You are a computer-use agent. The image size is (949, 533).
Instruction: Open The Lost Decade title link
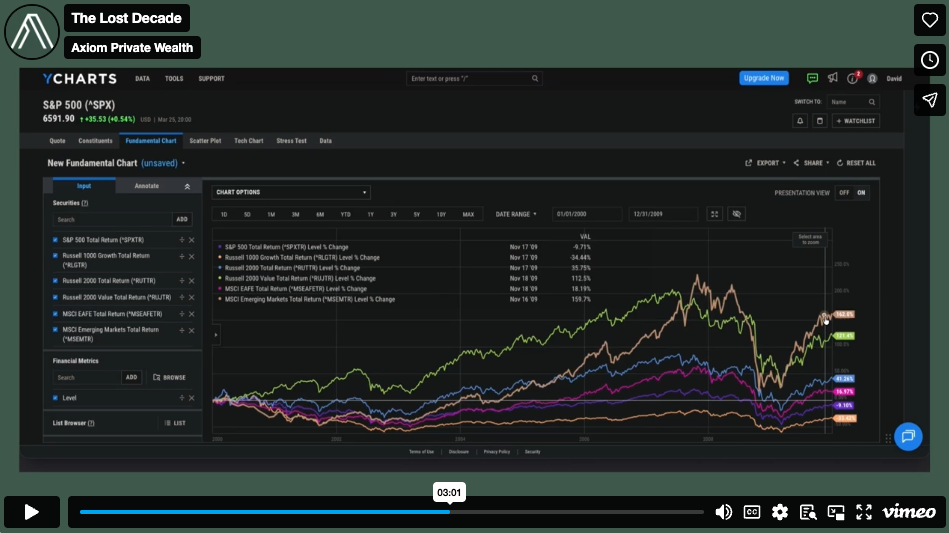pyautogui.click(x=126, y=18)
